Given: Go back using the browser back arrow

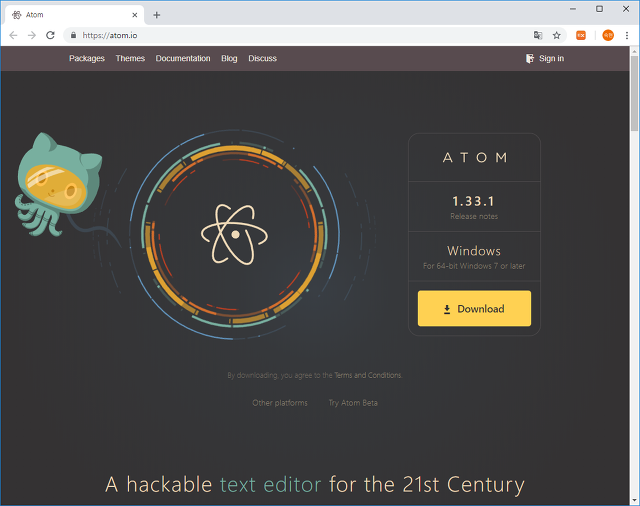Looking at the screenshot, I should [x=13, y=36].
